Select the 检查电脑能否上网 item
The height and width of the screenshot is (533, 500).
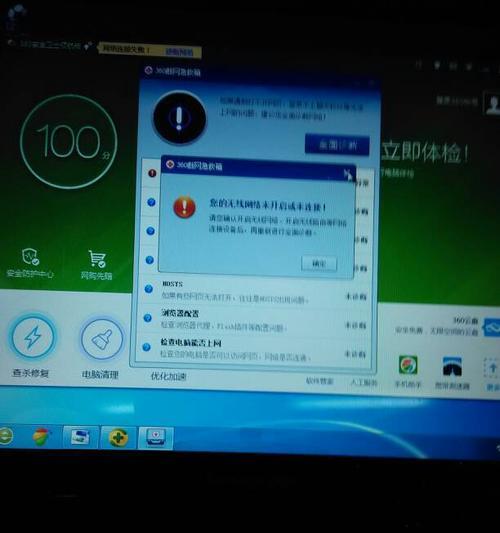[x=255, y=349]
